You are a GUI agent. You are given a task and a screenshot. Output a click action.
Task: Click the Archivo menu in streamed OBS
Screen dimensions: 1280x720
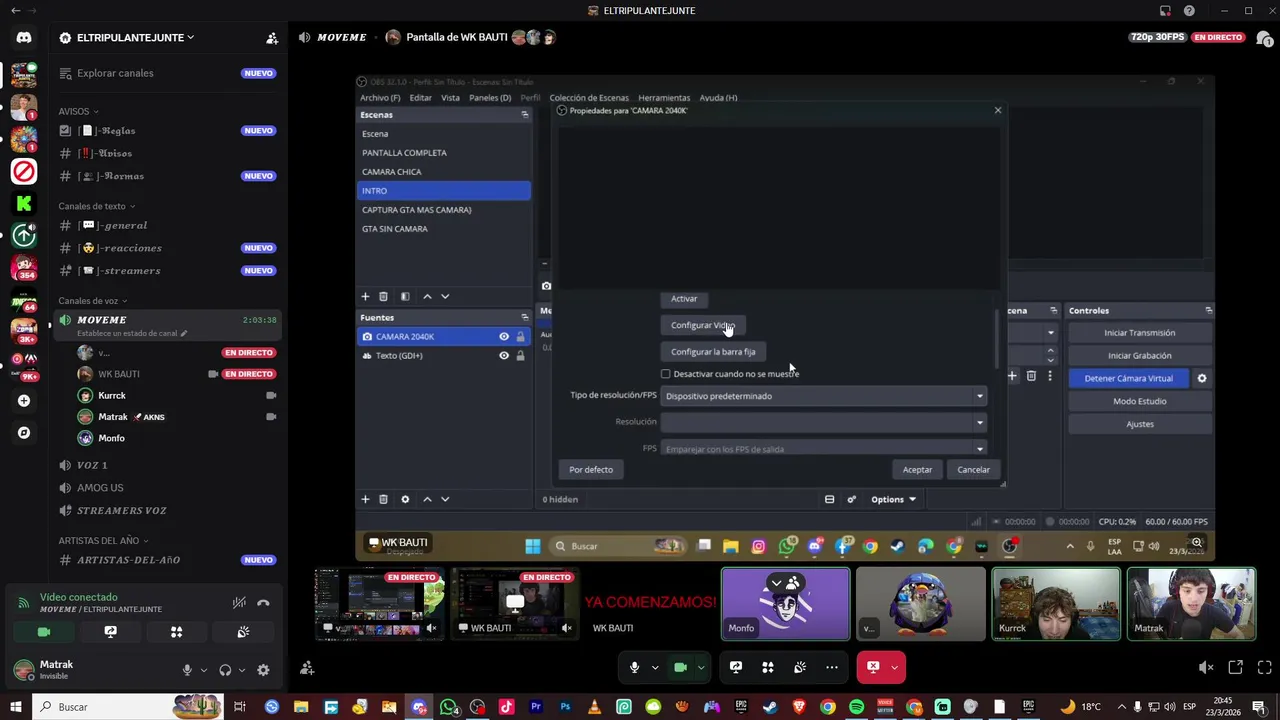(380, 98)
